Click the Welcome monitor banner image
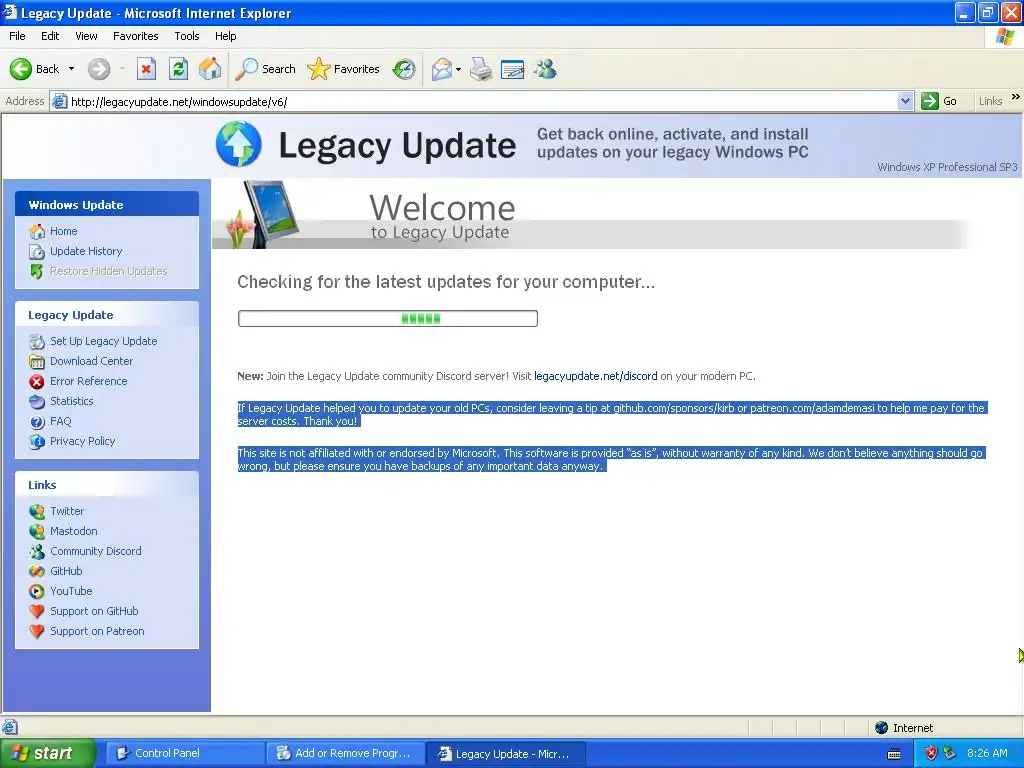Image resolution: width=1024 pixels, height=768 pixels. [x=263, y=214]
